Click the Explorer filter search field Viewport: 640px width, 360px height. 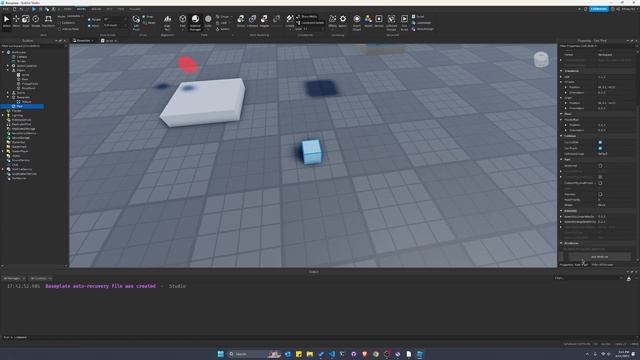[x=33, y=46]
